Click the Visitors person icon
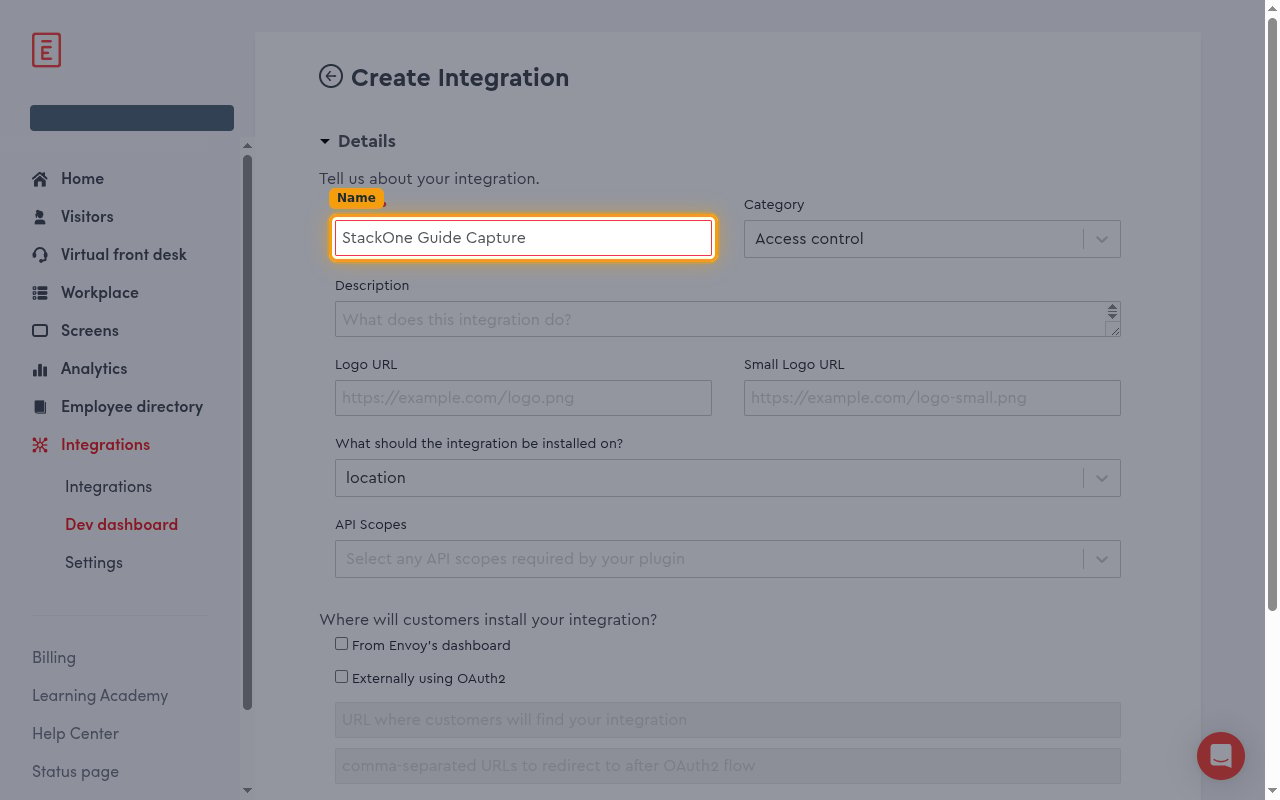Screen dimensions: 1280x800 point(40,217)
